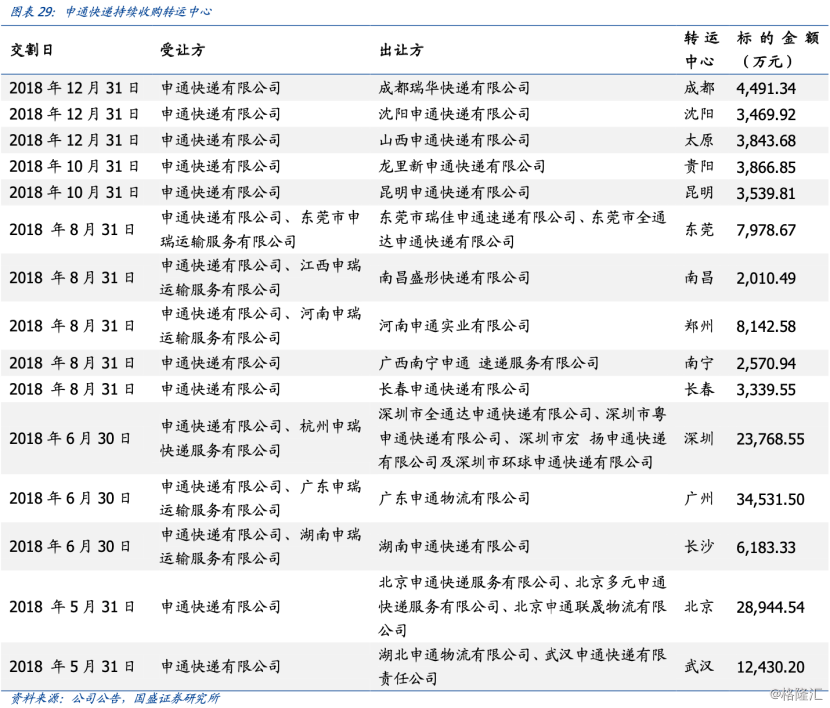Click the source note 资料来源: 公司公告, 国盛证券研究所
830x708 pixels.
click(x=115, y=698)
